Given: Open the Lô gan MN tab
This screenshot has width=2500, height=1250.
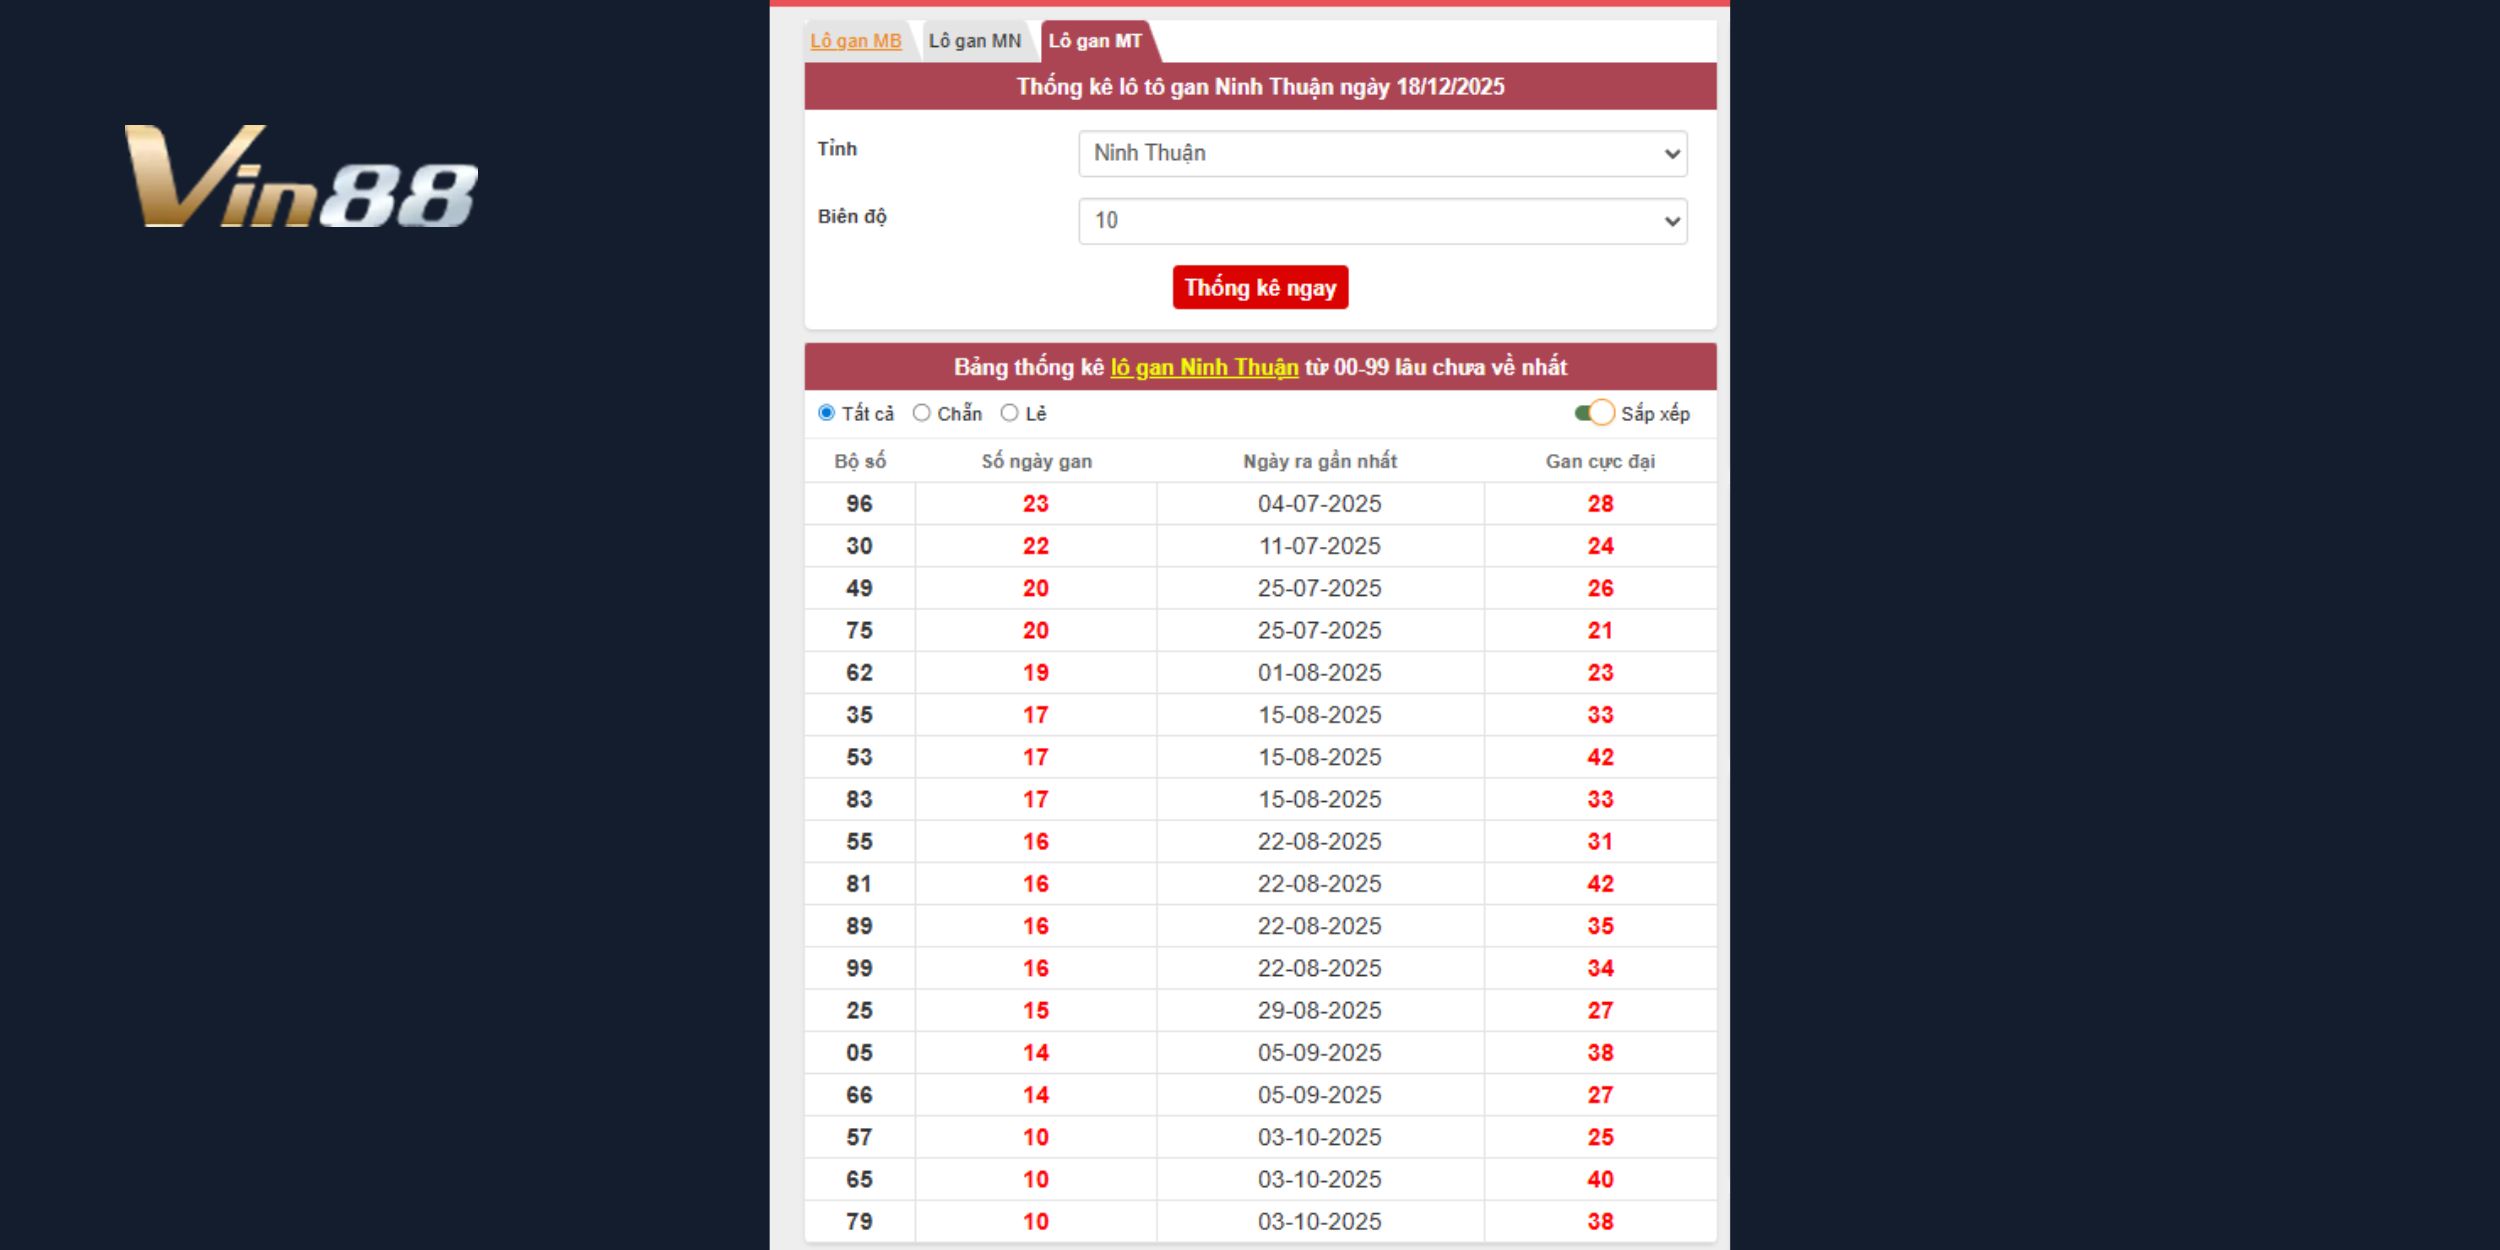Looking at the screenshot, I should [974, 41].
